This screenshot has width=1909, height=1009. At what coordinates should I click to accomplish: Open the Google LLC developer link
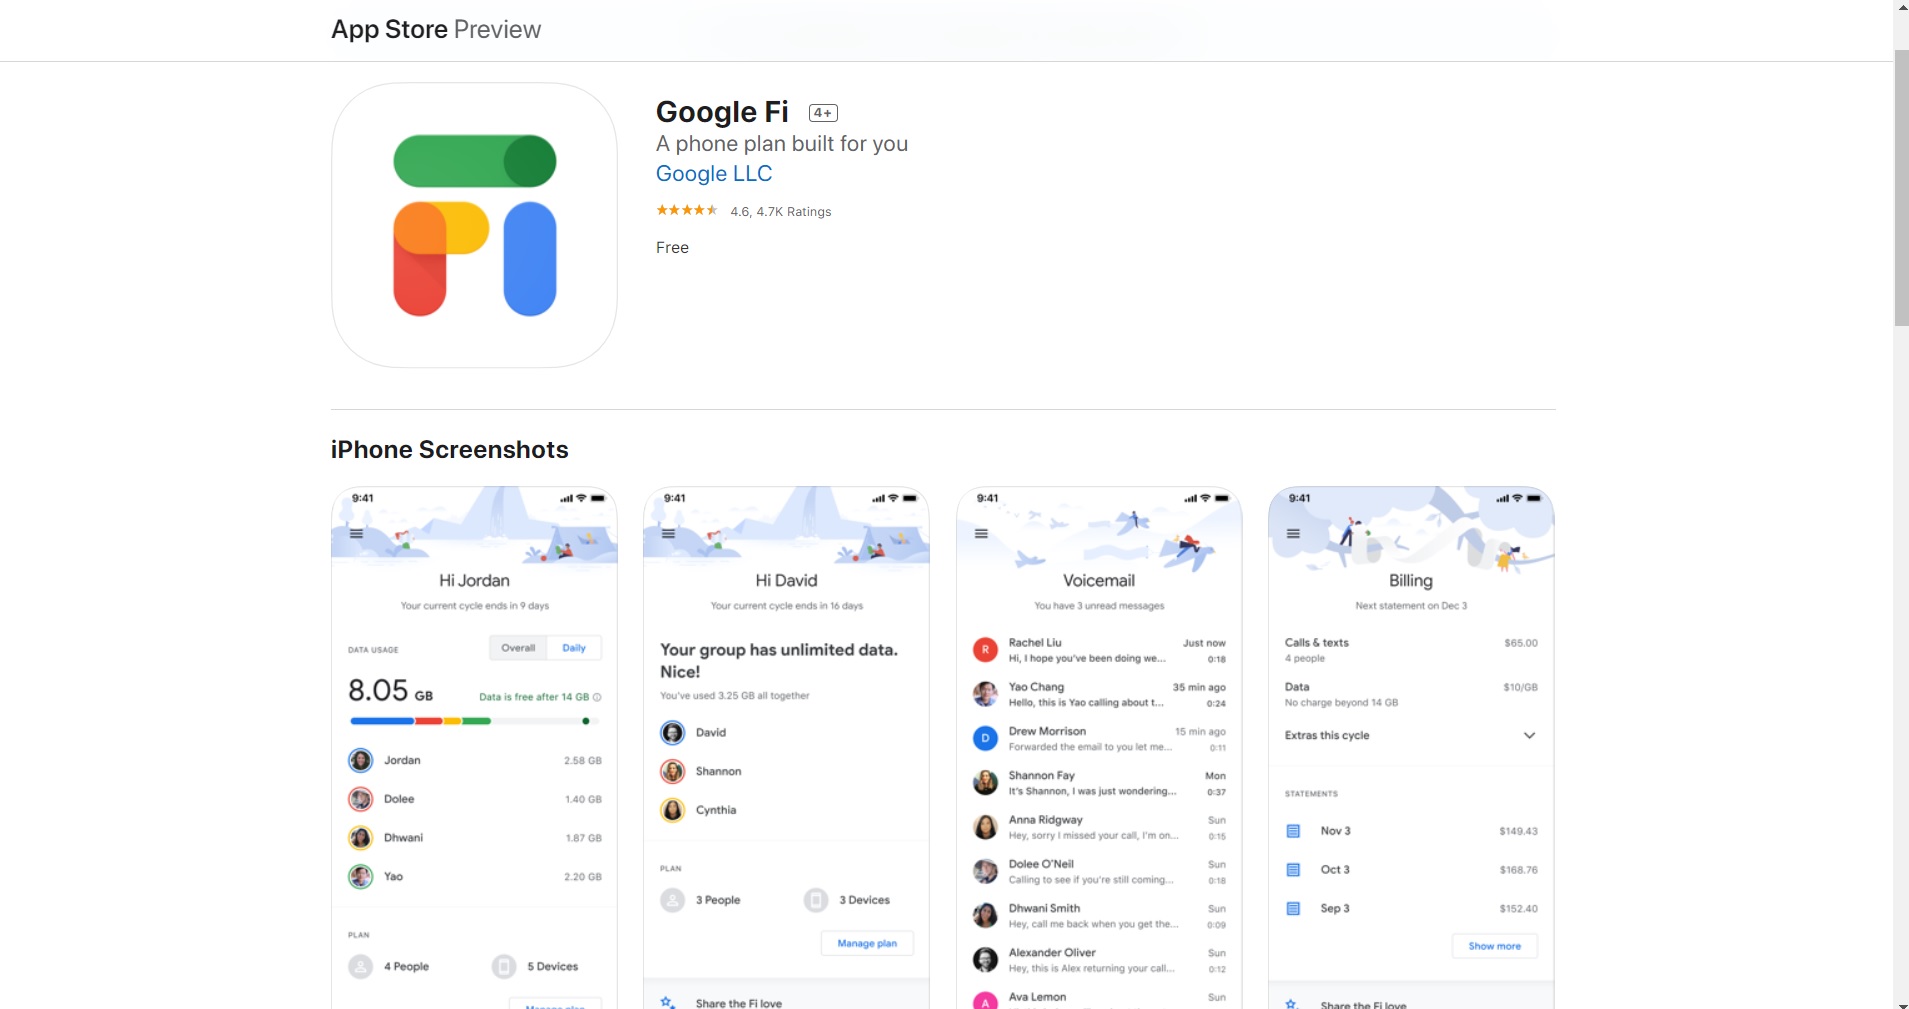714,174
